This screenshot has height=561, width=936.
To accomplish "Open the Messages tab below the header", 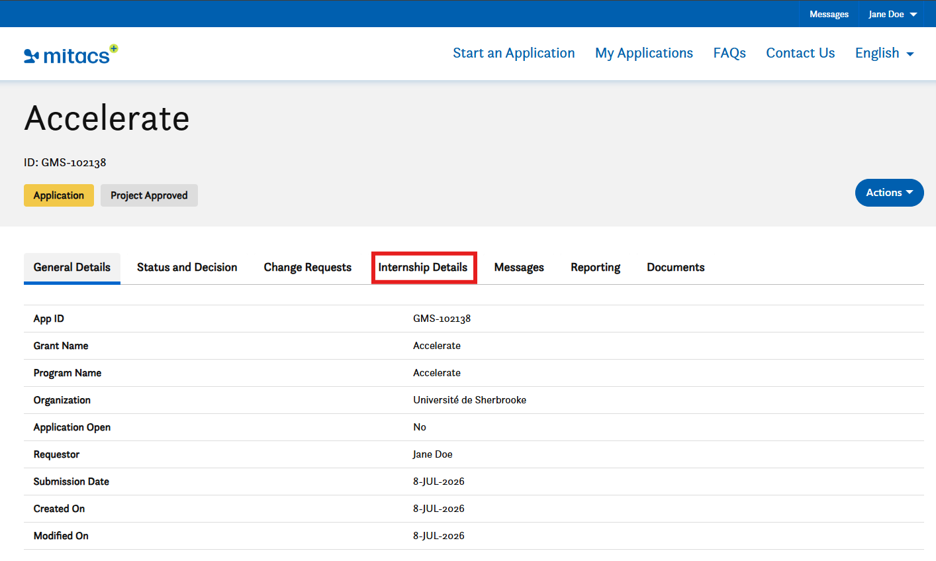I will pos(519,267).
